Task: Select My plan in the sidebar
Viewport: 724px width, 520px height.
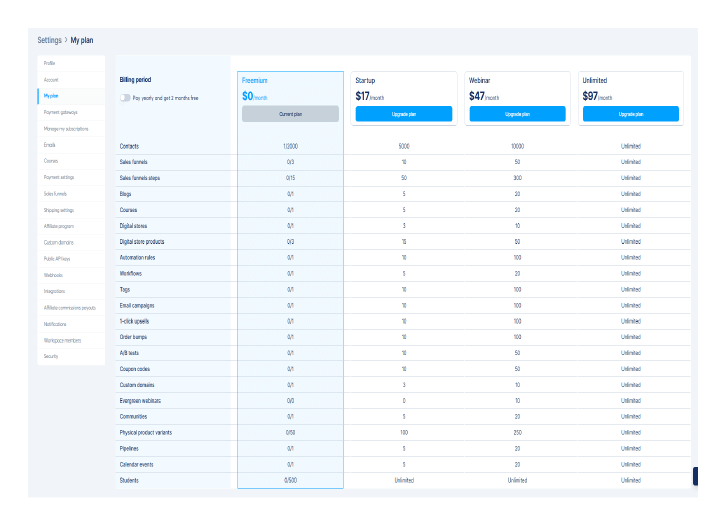Action: pyautogui.click(x=71, y=96)
